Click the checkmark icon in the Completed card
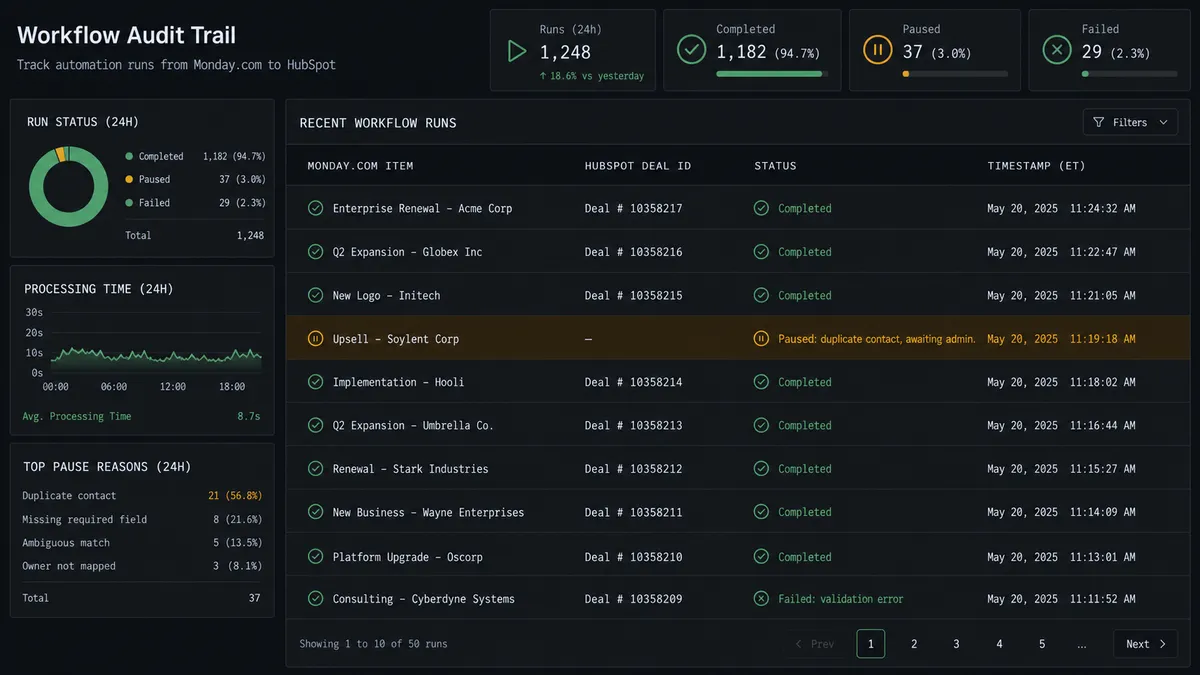1200x675 pixels. (x=691, y=50)
